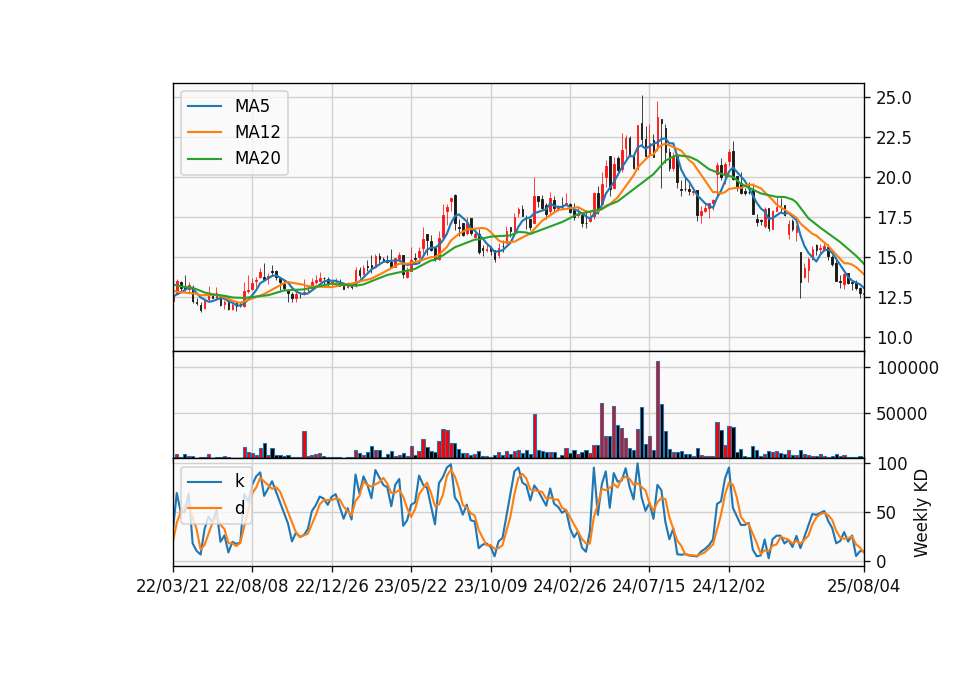
Task: Click the 22/08/08 date axis label
Action: click(x=252, y=586)
